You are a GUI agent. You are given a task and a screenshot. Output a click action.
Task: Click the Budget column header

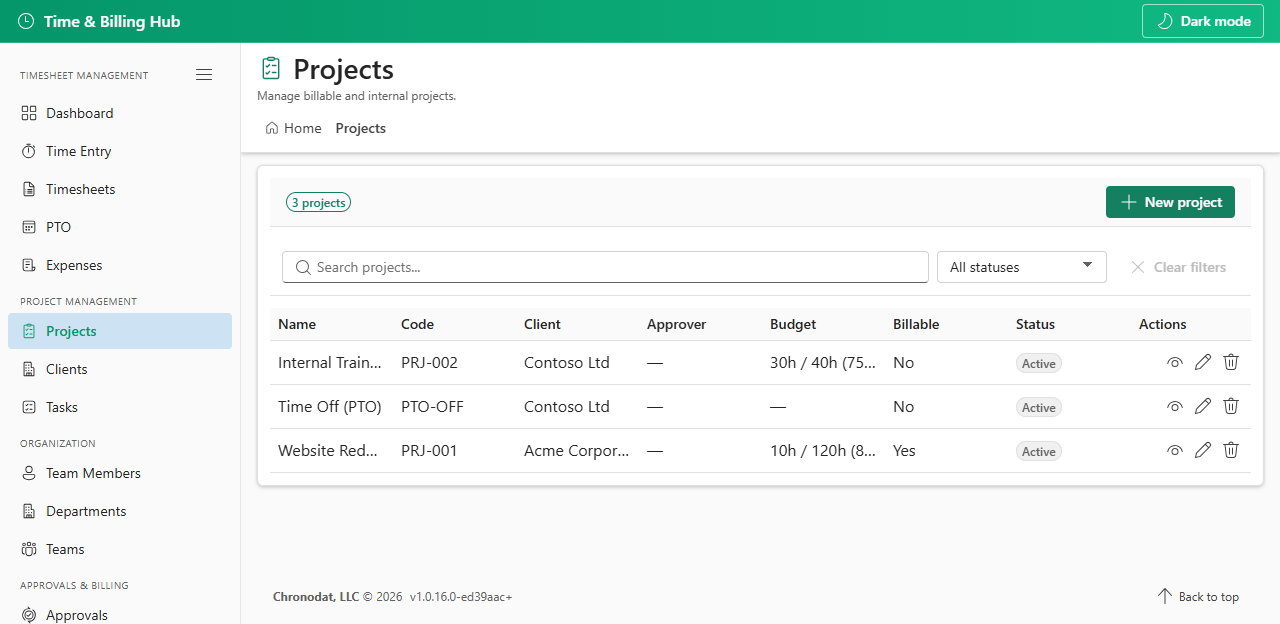tap(793, 324)
